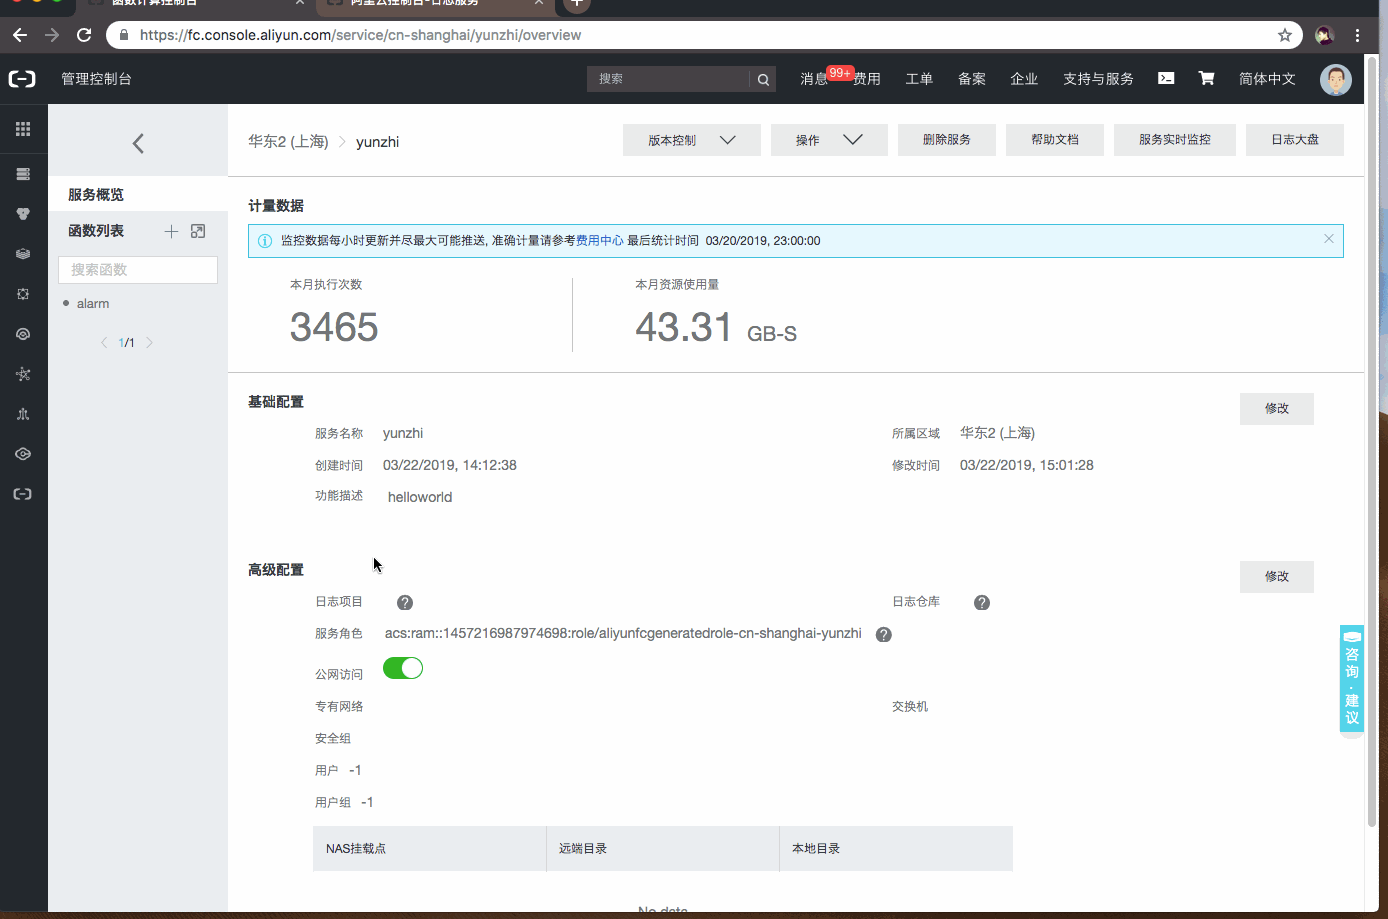Collapse sidebar with the back chevron

pyautogui.click(x=138, y=143)
